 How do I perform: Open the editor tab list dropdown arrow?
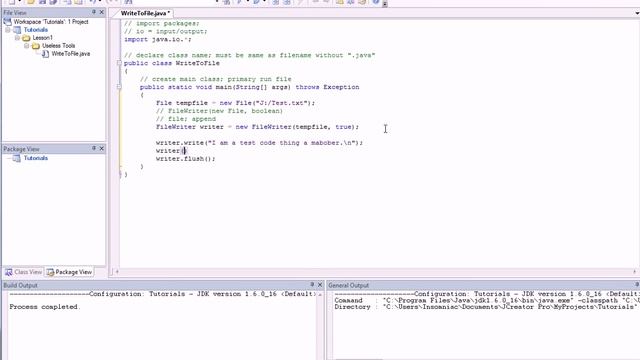point(637,13)
